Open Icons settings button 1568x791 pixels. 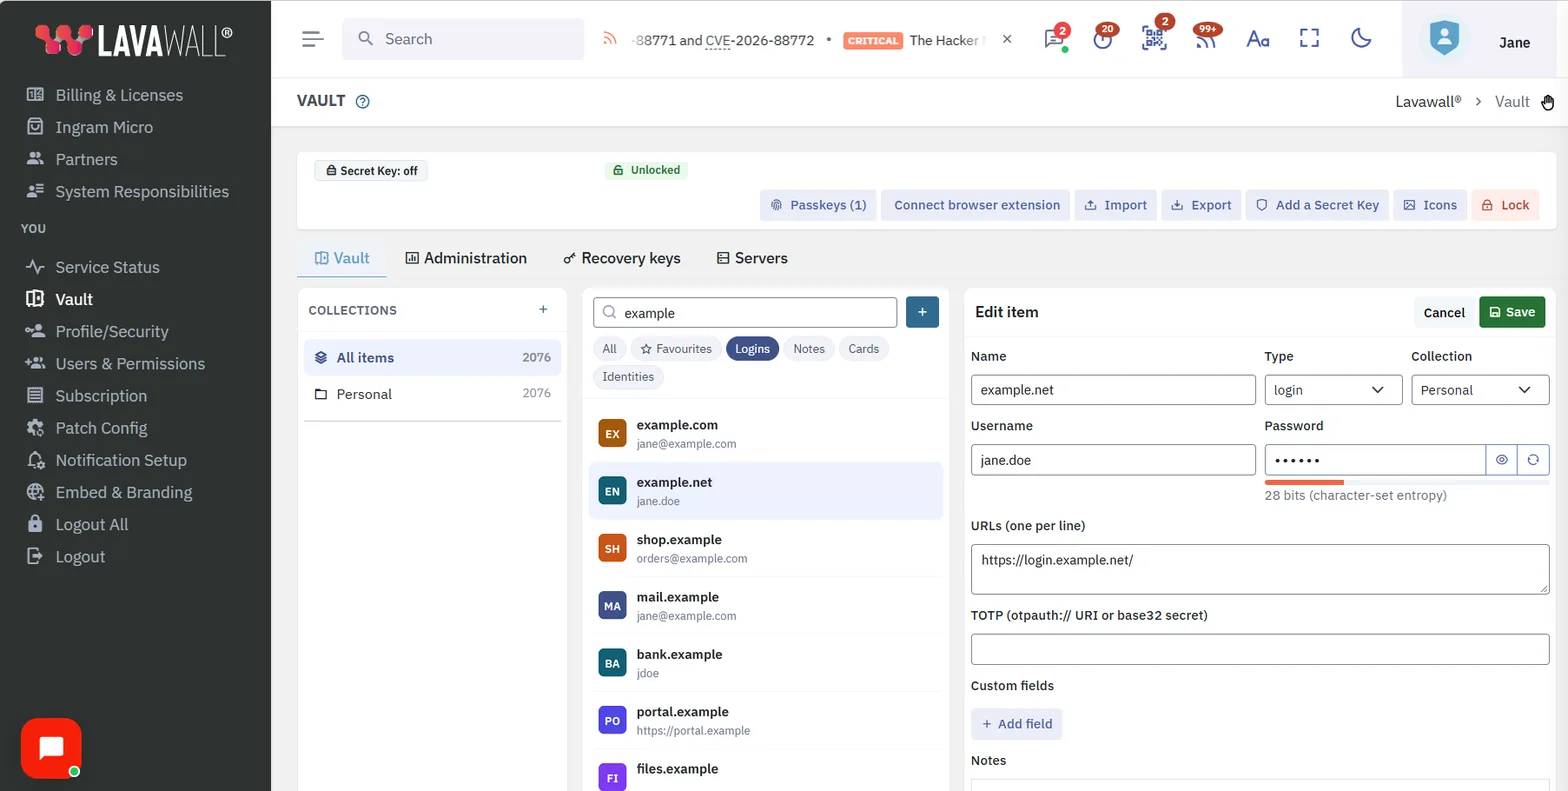click(x=1430, y=205)
